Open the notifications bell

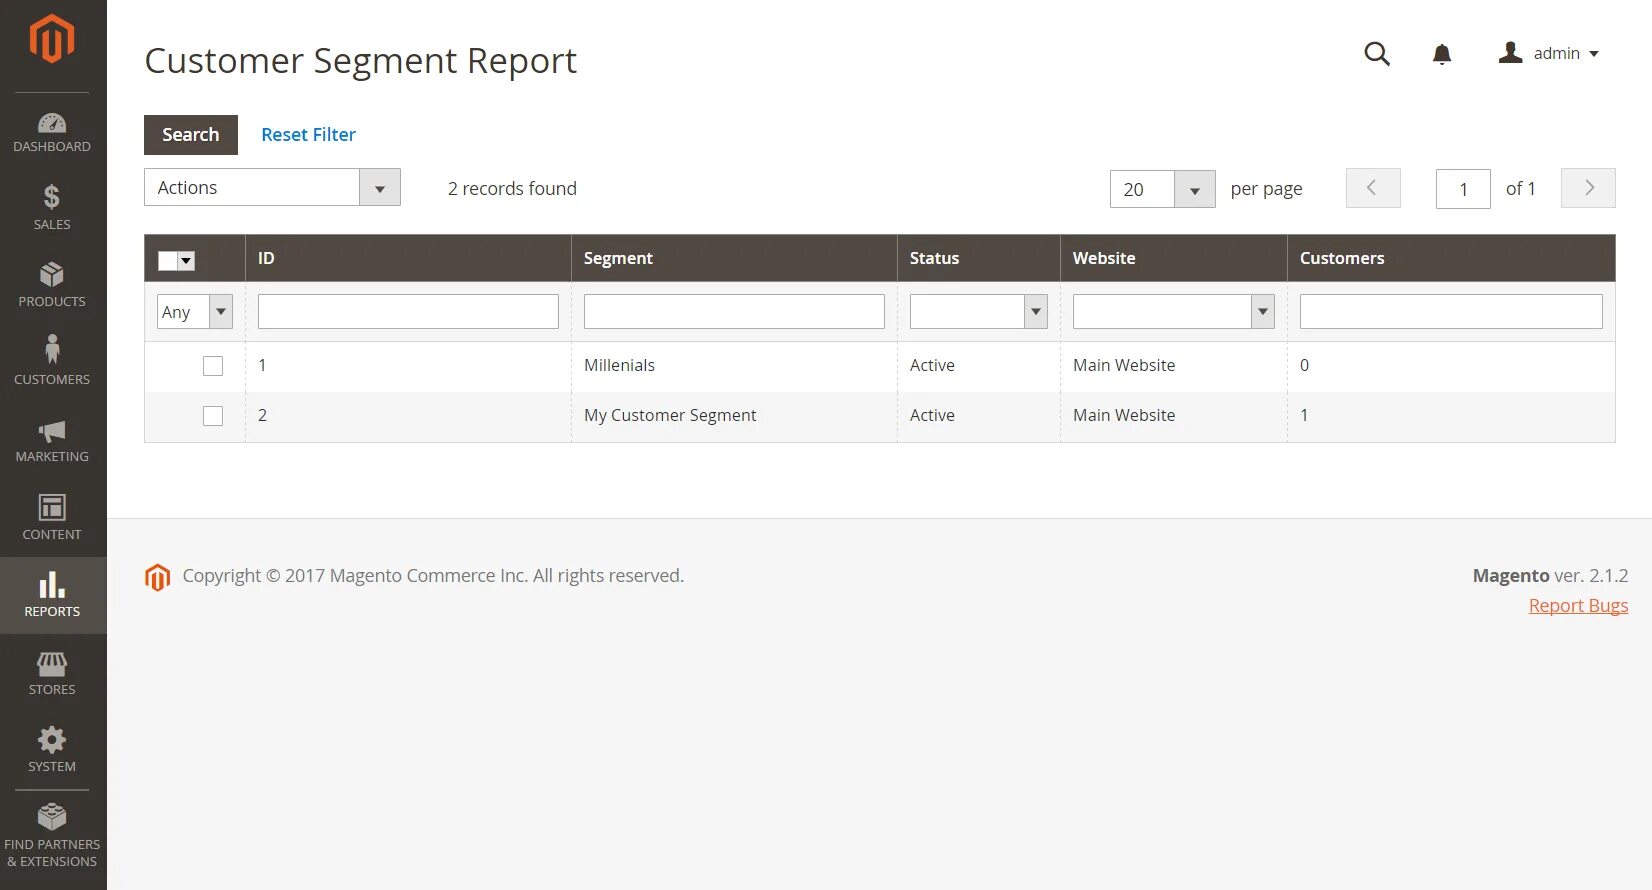coord(1442,54)
